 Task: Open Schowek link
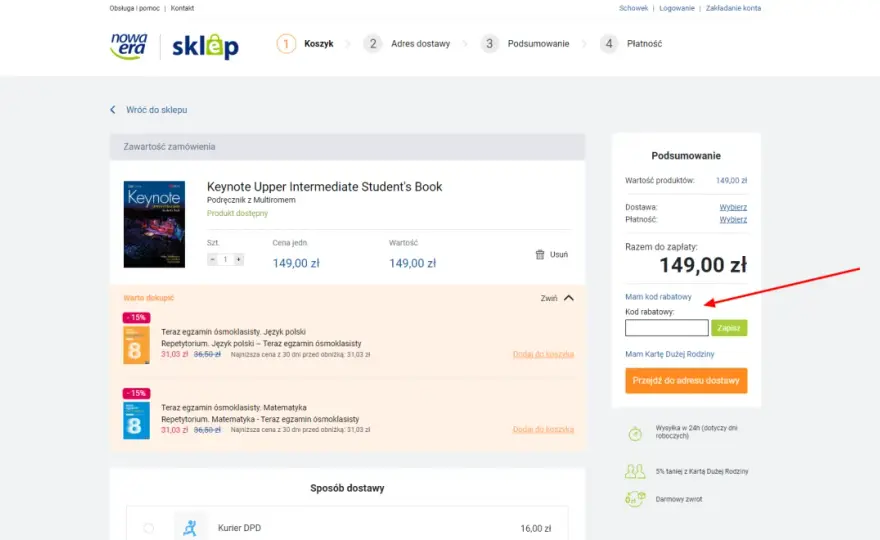[x=634, y=8]
